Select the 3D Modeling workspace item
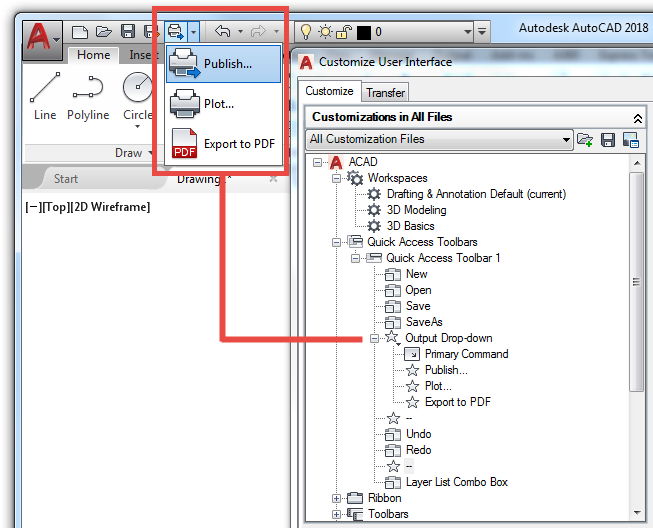The image size is (653, 528). (x=416, y=210)
